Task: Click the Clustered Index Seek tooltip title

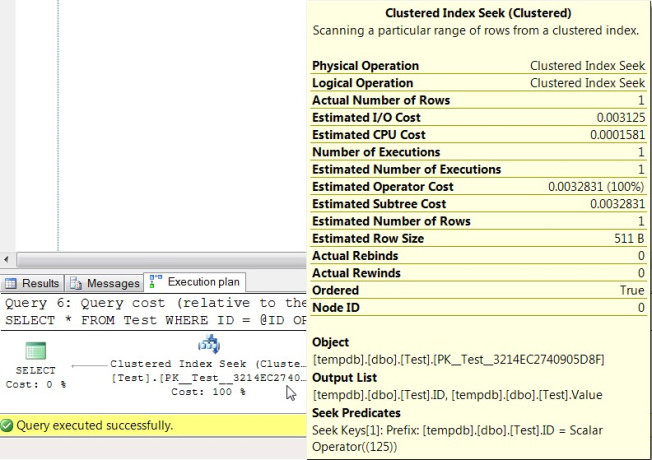Action: tap(478, 14)
